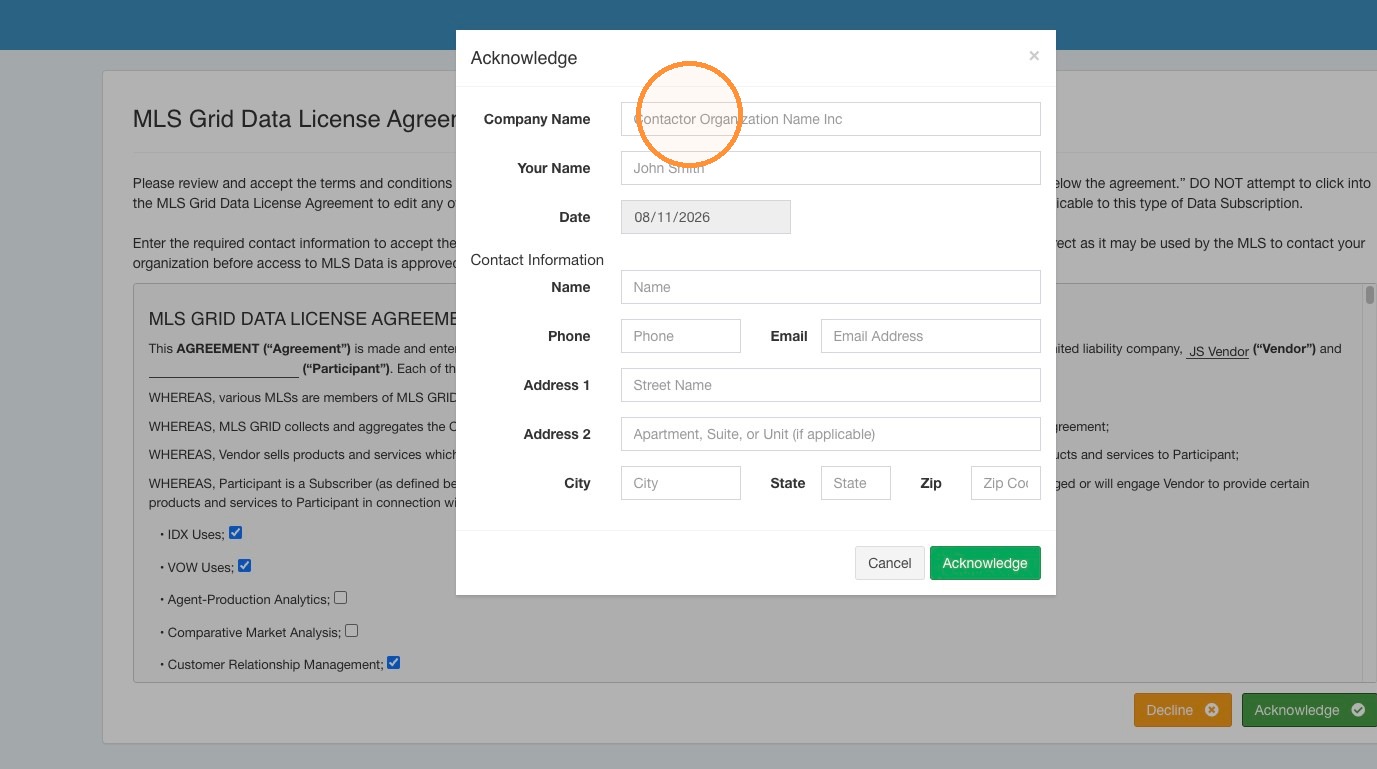Click the "Company Name" label
This screenshot has height=769, width=1377.
537,119
